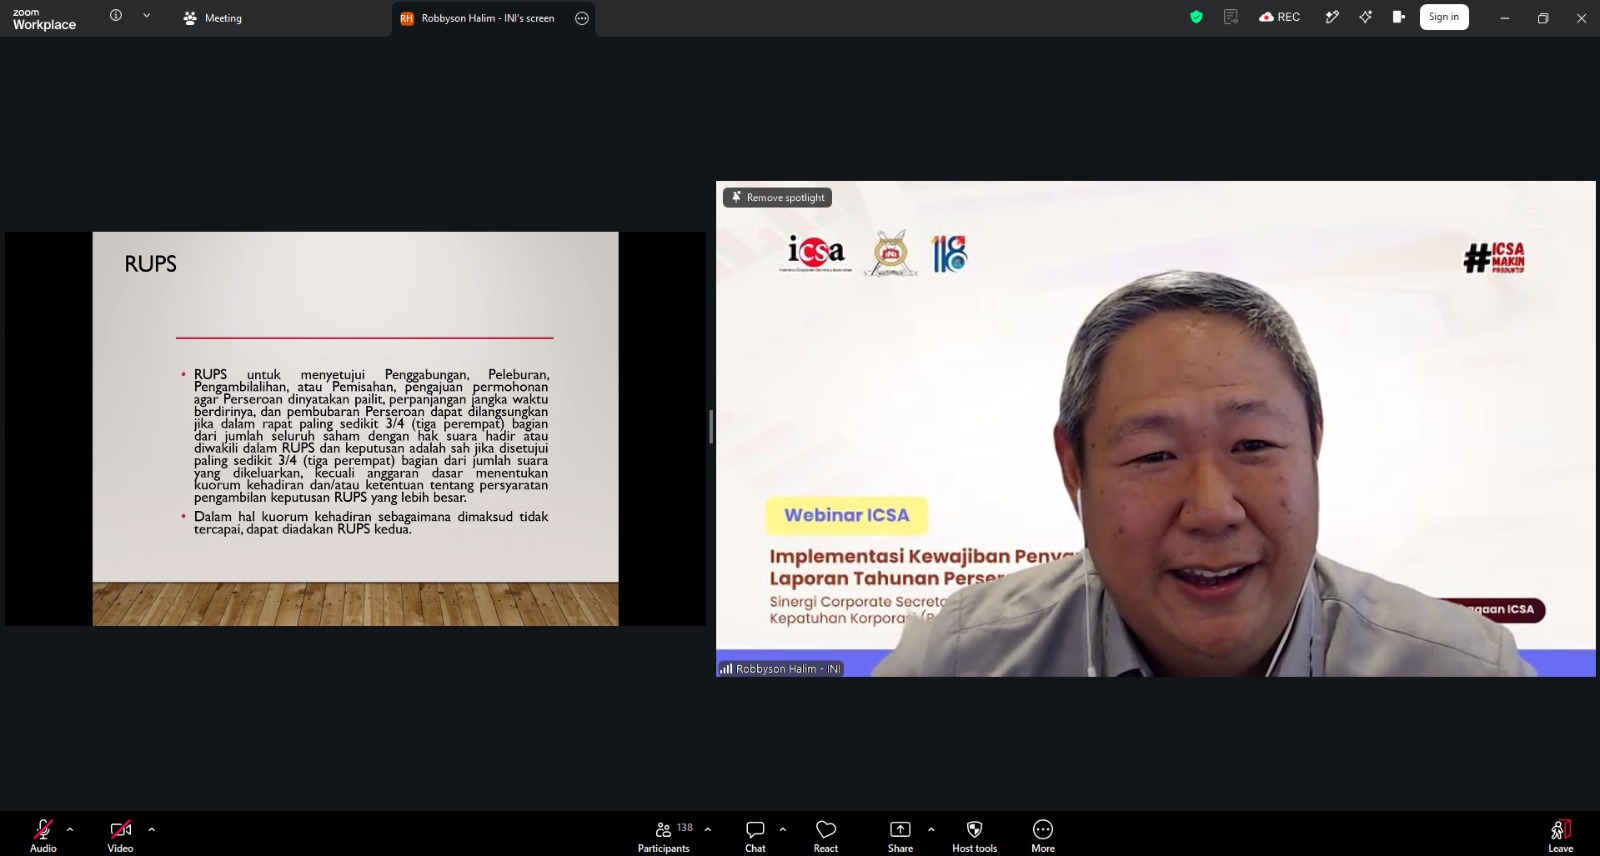
Task: Expand the Video options arrow
Action: [152, 829]
